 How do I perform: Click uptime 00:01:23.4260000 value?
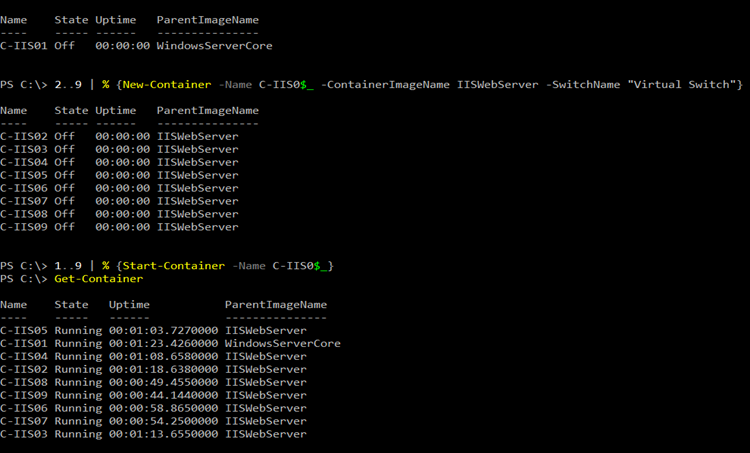click(x=163, y=343)
